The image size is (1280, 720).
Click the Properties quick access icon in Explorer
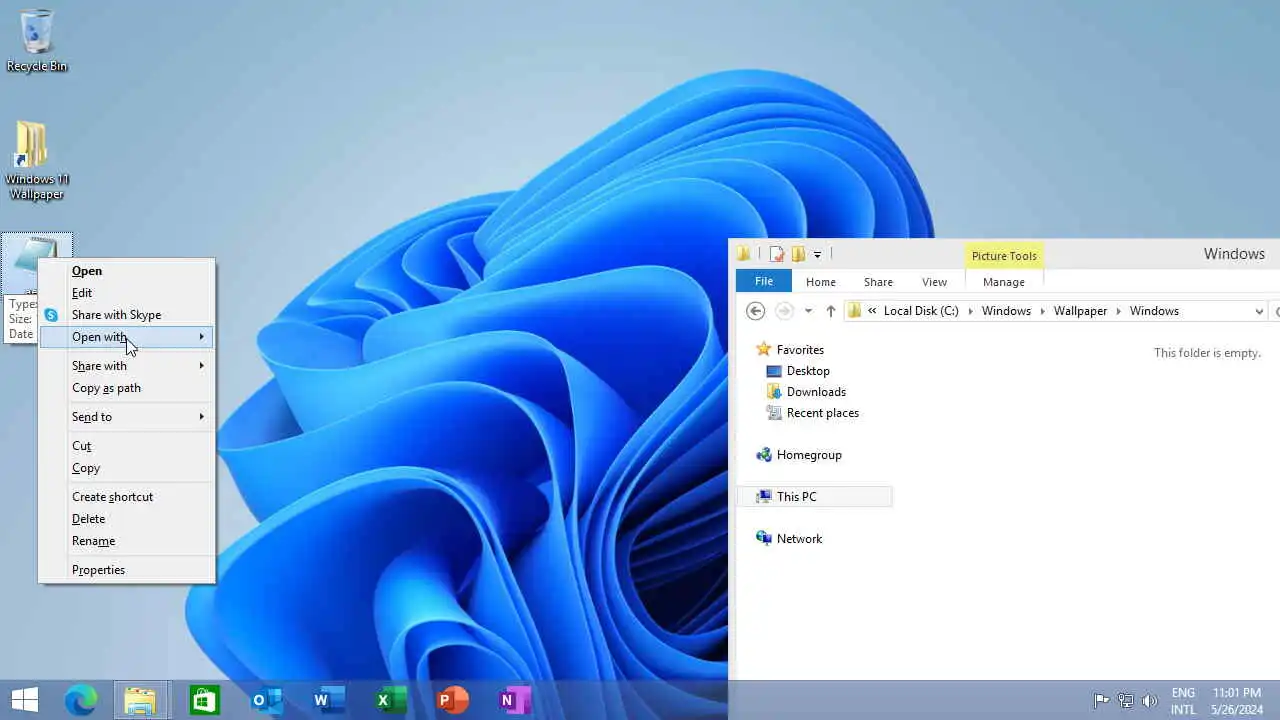pyautogui.click(x=777, y=254)
